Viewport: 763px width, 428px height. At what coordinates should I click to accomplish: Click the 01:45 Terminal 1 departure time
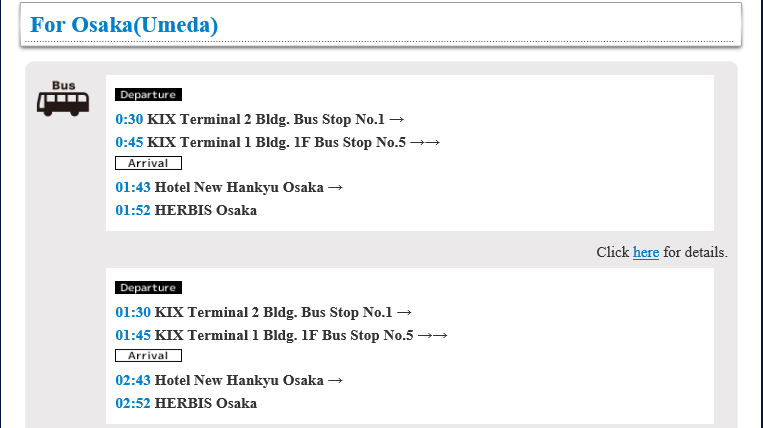click(133, 335)
